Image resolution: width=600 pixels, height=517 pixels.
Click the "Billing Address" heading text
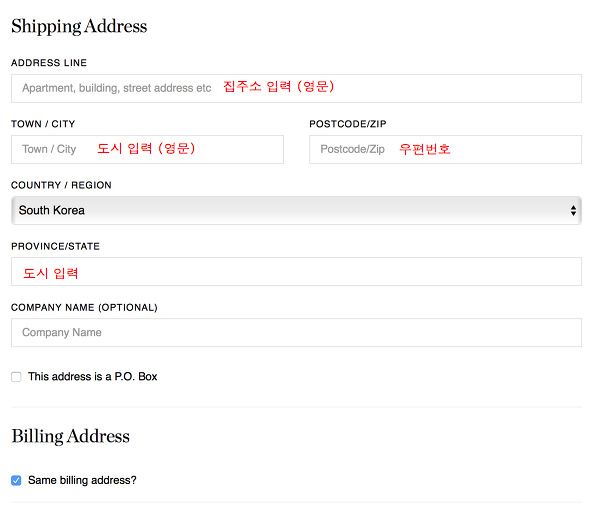70,436
